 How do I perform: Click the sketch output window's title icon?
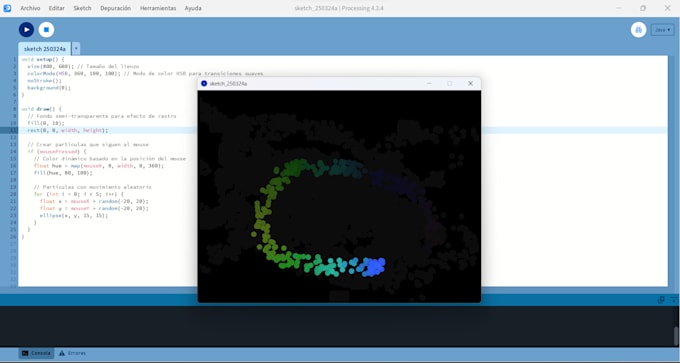pyautogui.click(x=204, y=83)
